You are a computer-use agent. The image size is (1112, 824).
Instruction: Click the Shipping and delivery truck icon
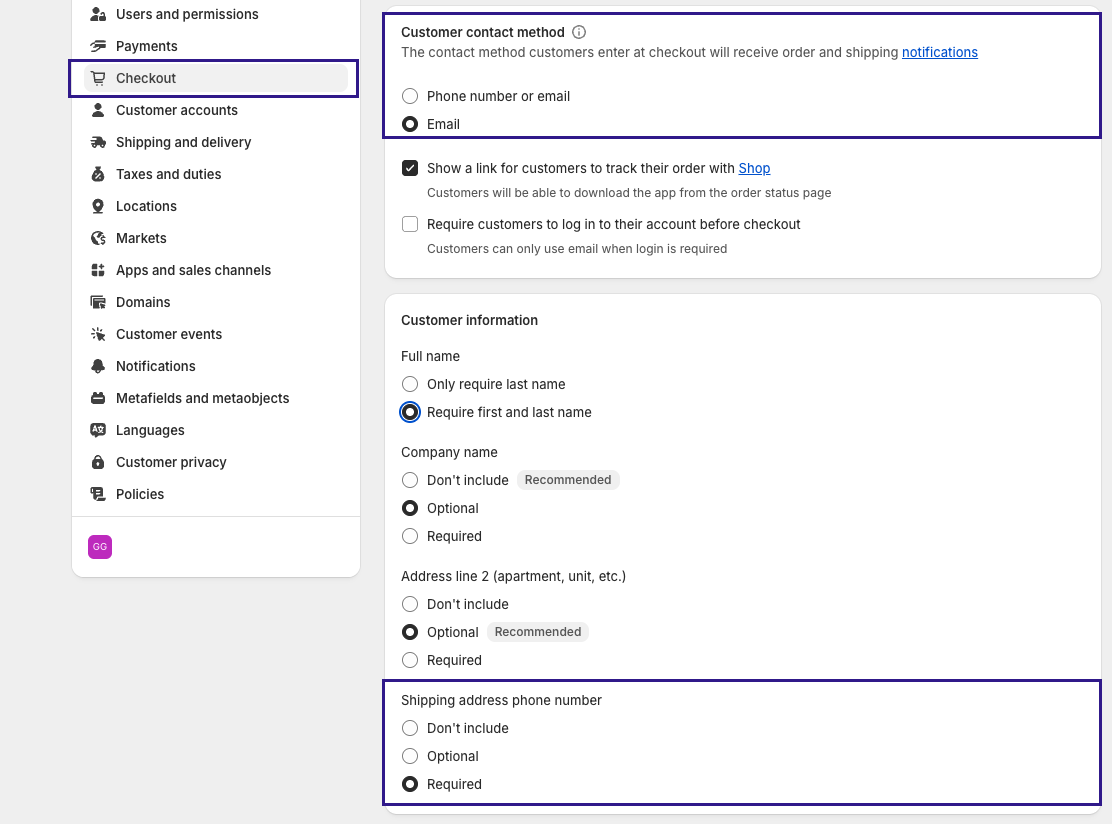click(99, 142)
